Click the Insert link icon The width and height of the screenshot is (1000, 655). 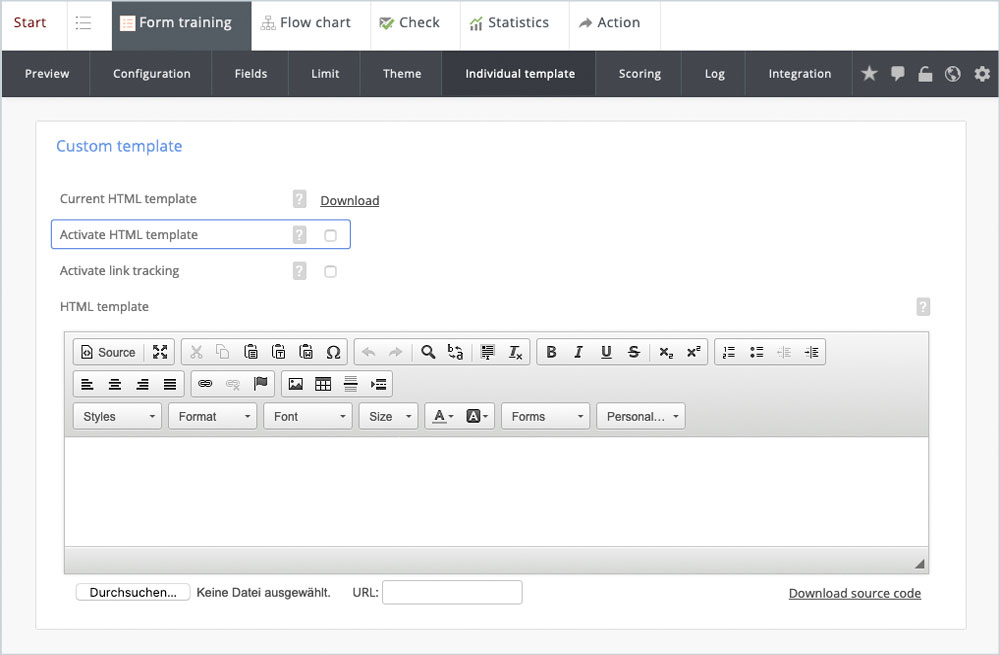[x=205, y=384]
